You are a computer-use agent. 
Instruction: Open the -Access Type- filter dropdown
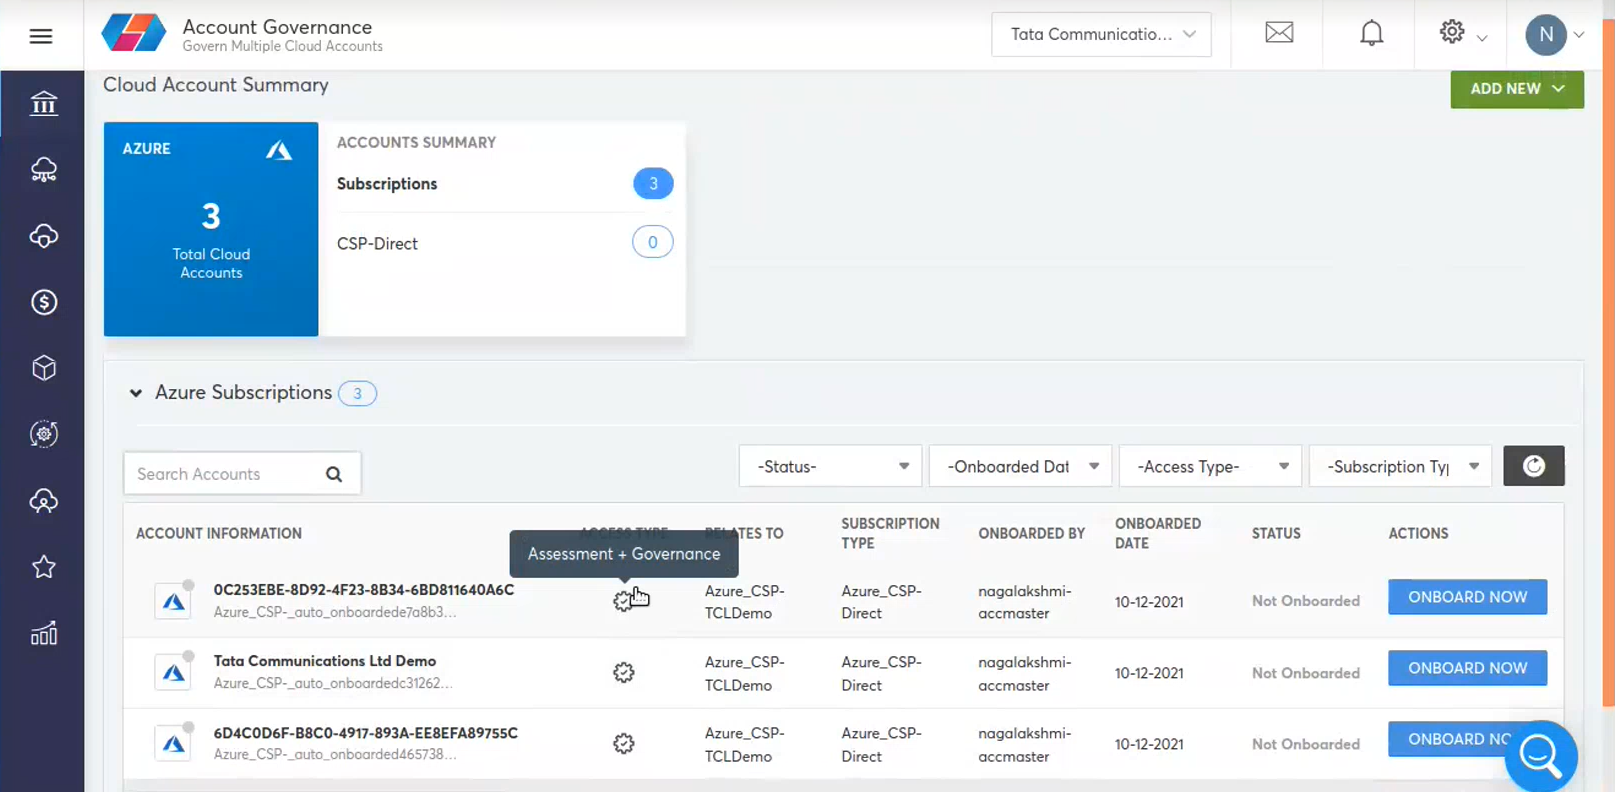click(1210, 466)
